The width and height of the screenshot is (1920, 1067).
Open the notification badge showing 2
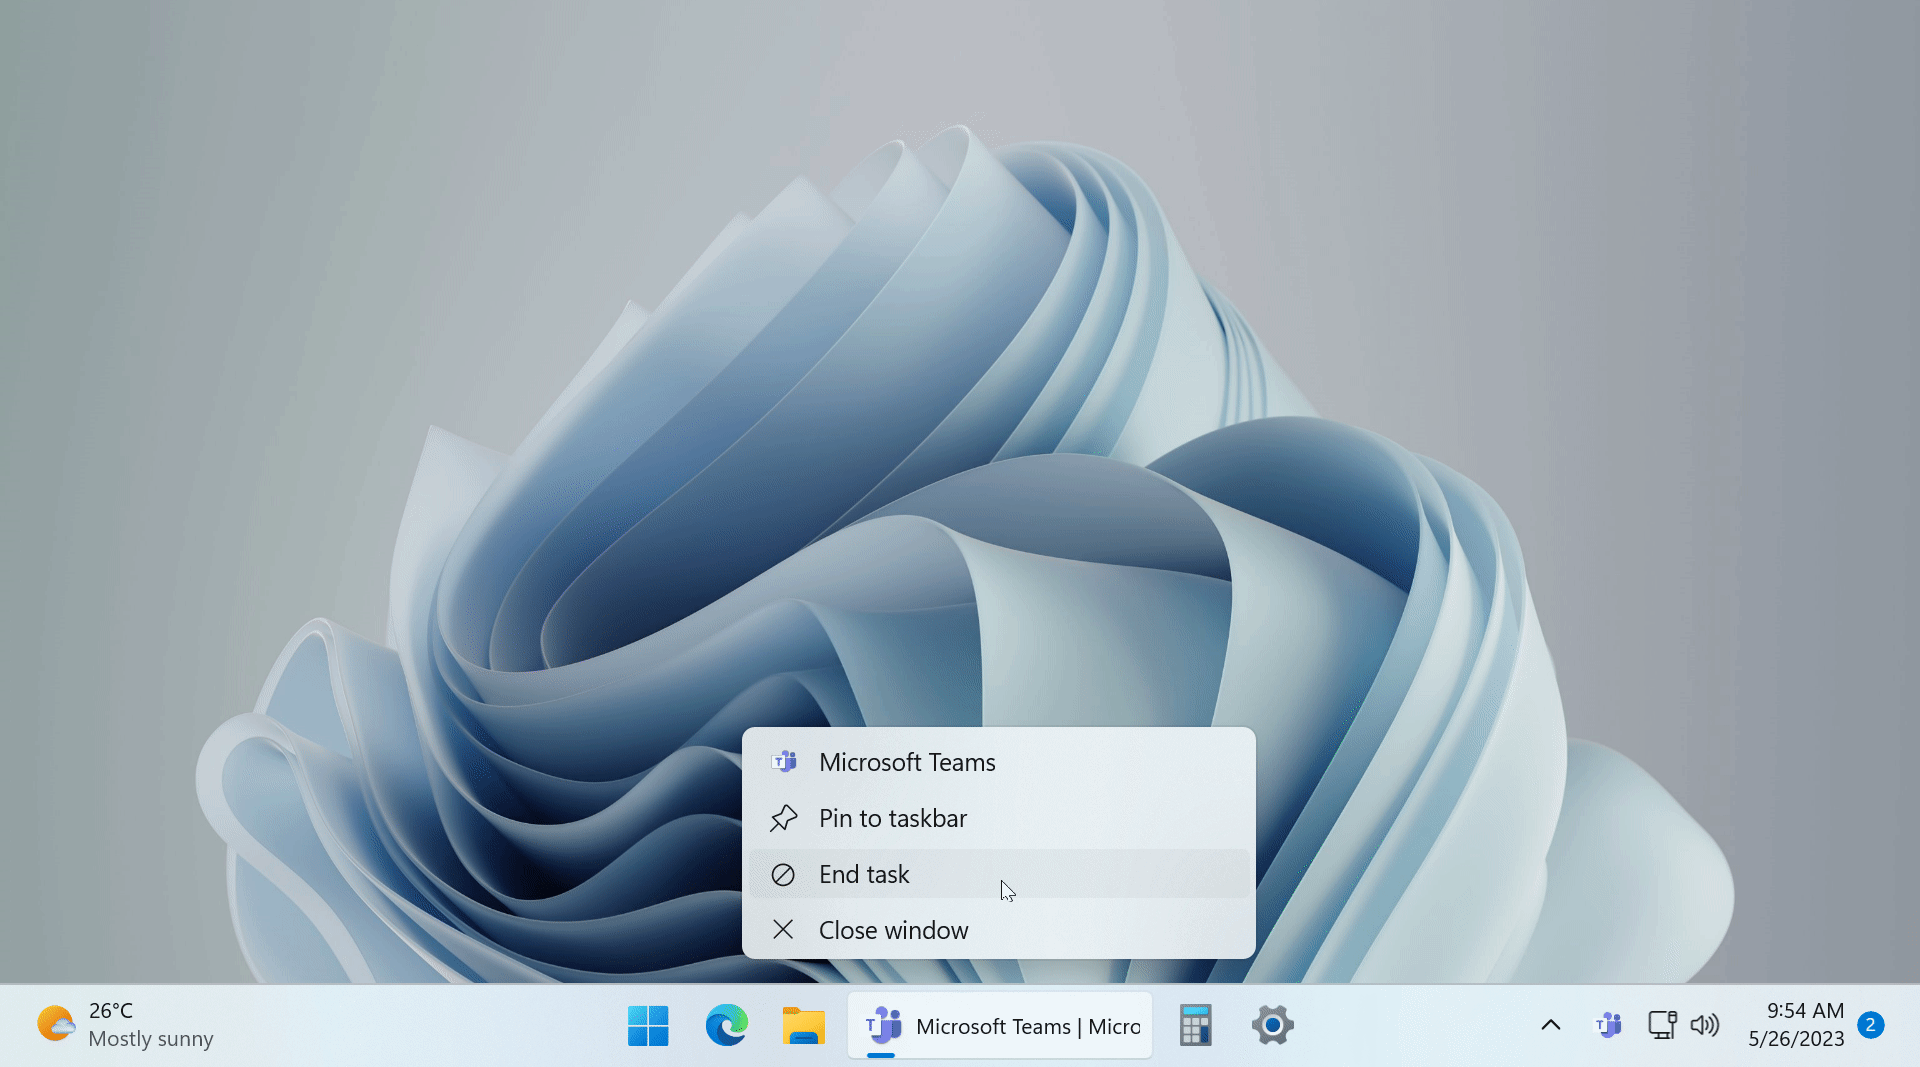[1870, 1025]
